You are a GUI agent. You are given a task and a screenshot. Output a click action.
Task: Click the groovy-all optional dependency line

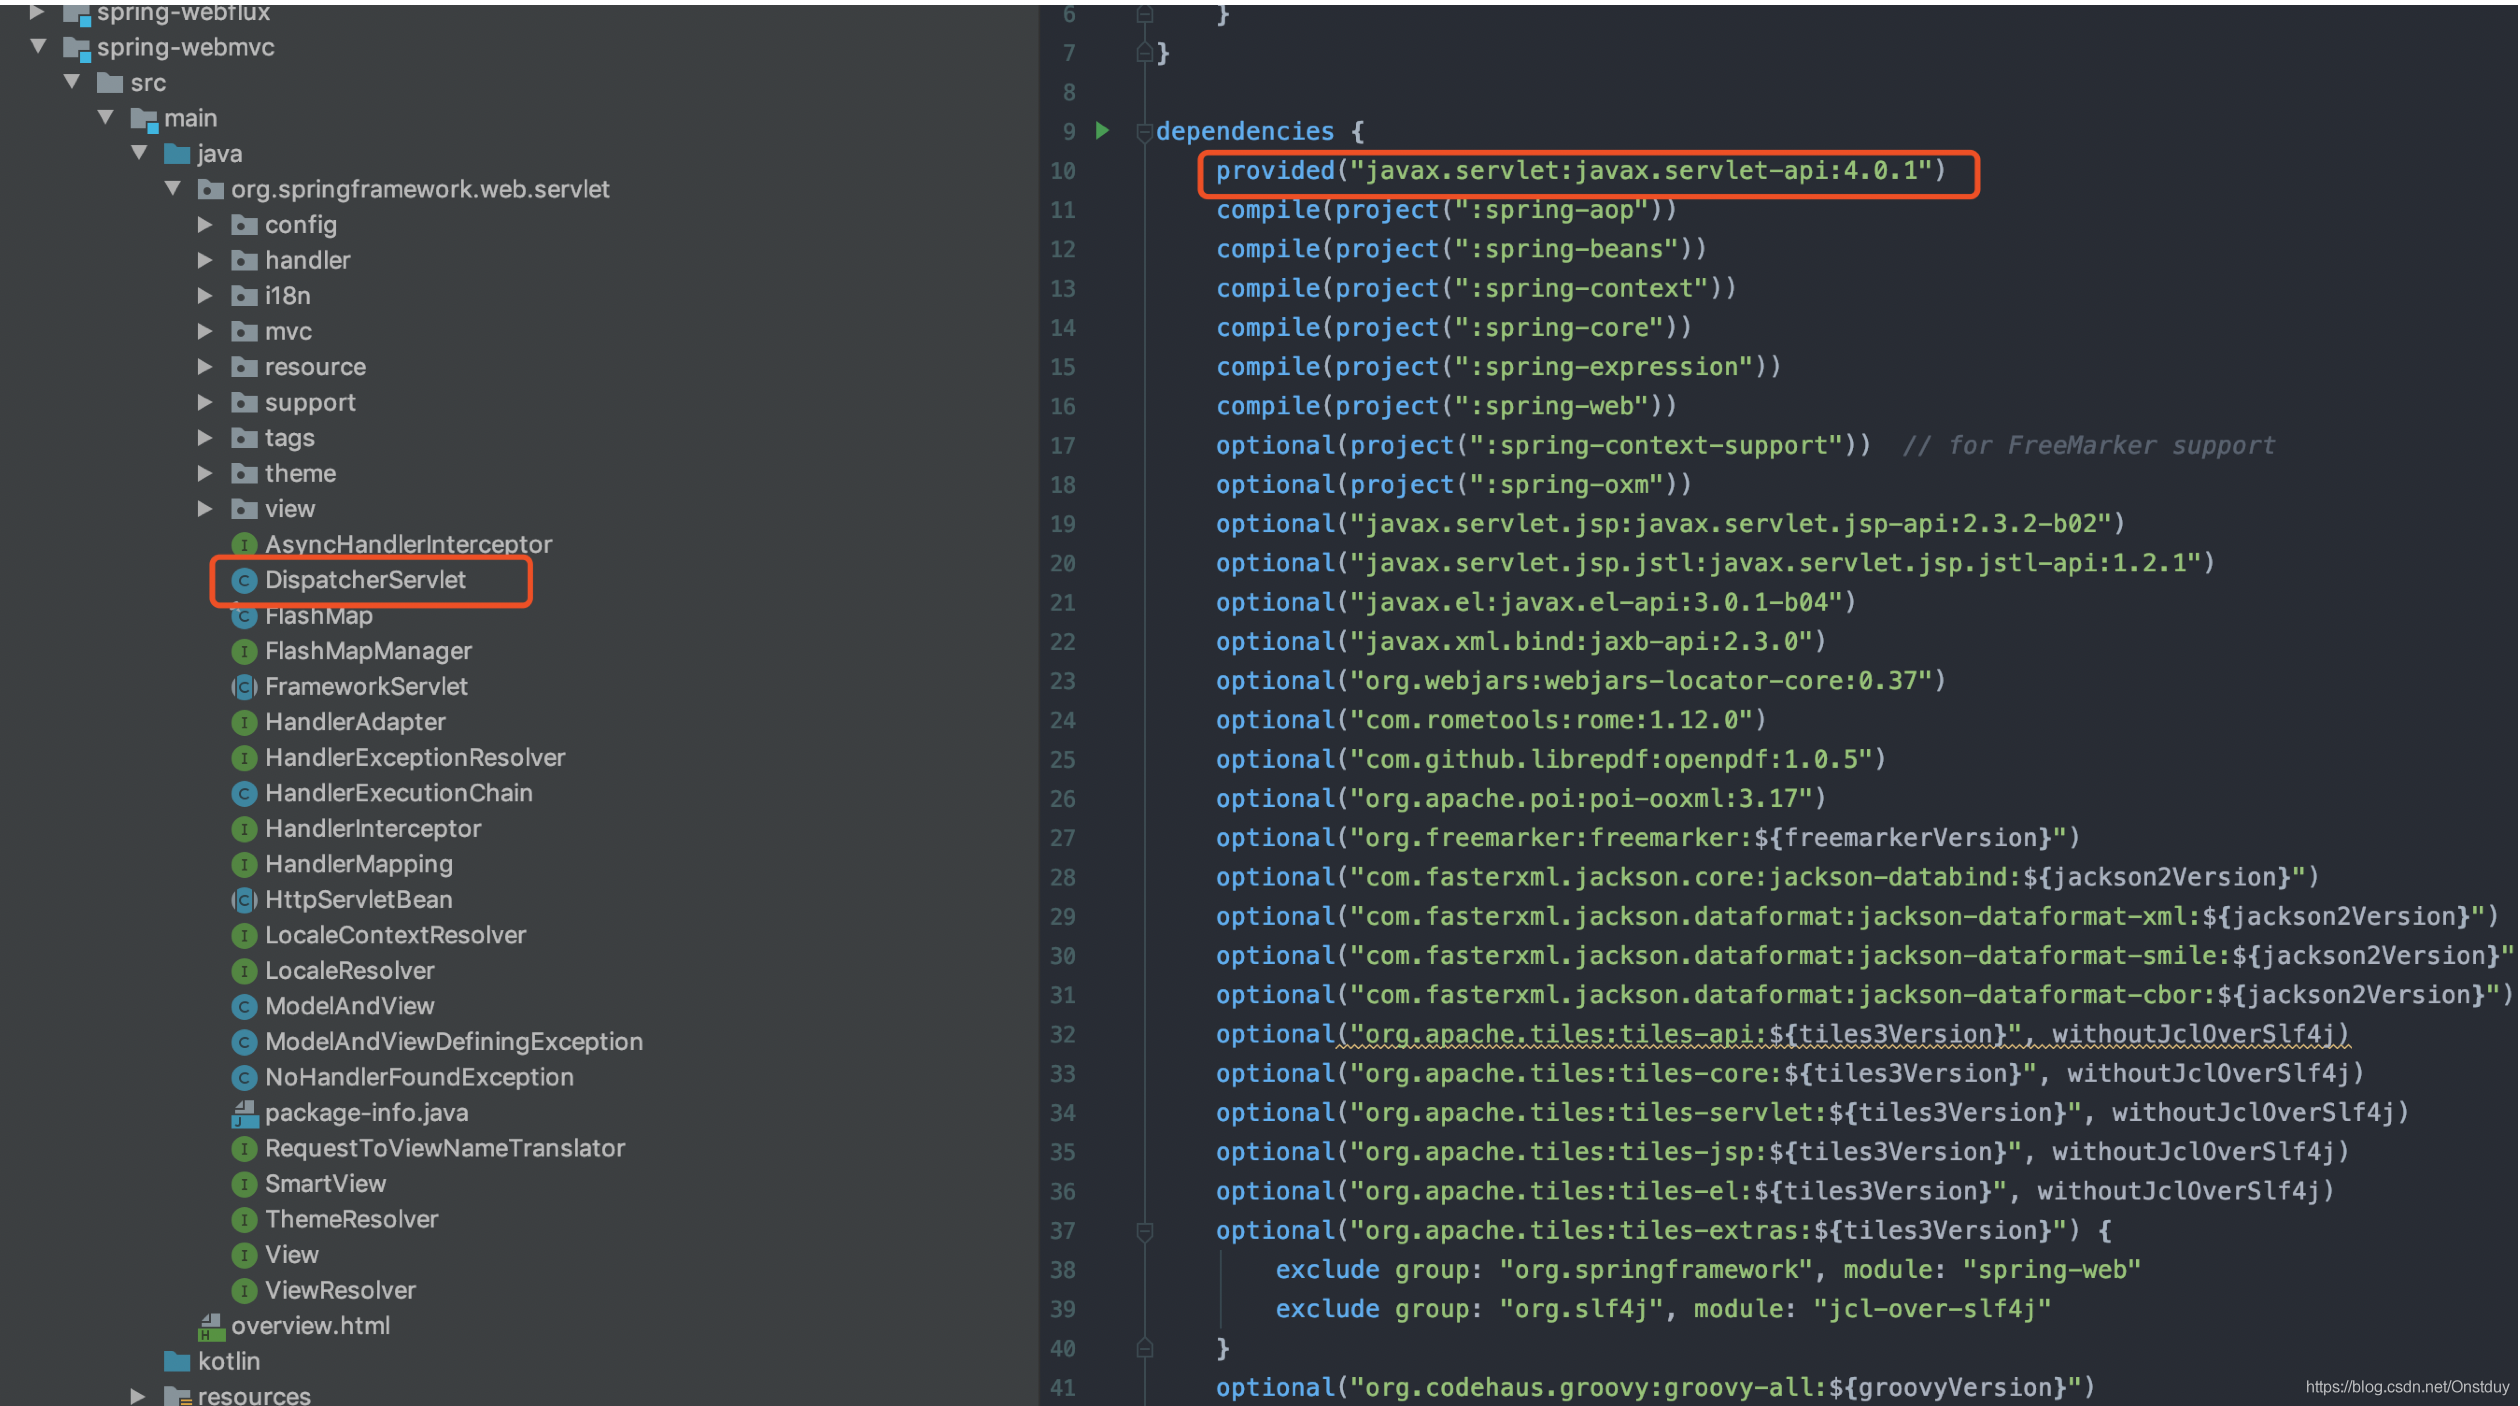click(x=1655, y=1387)
